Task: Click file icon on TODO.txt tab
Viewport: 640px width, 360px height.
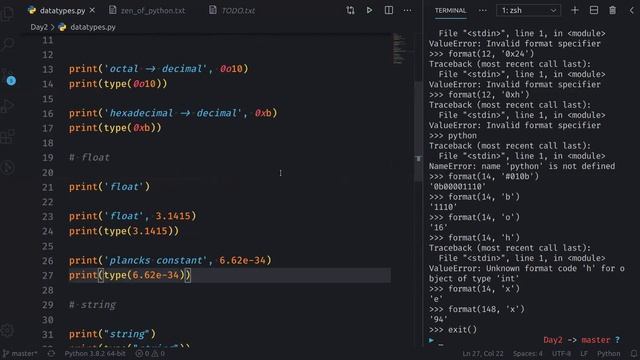Action: click(213, 10)
